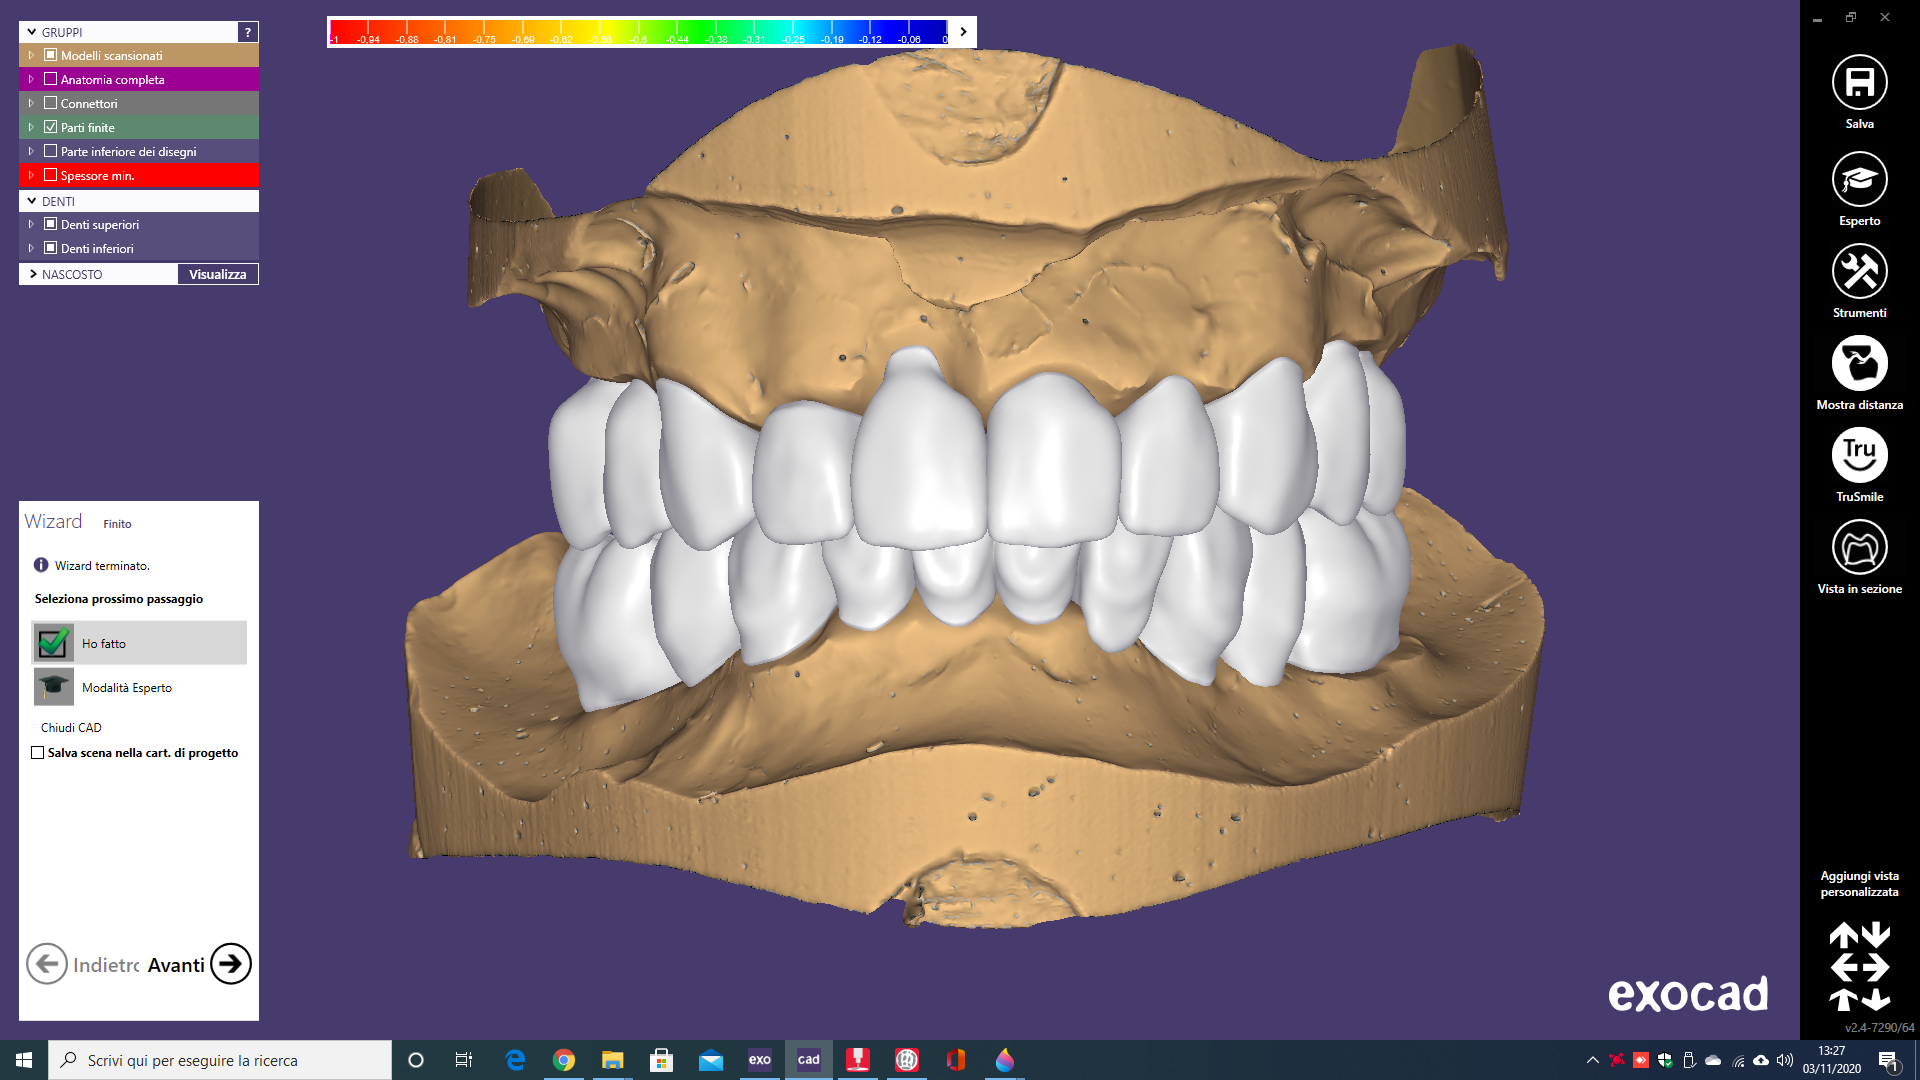Click the Salva save icon
Viewport: 1920px width, 1080px height.
pos(1859,83)
